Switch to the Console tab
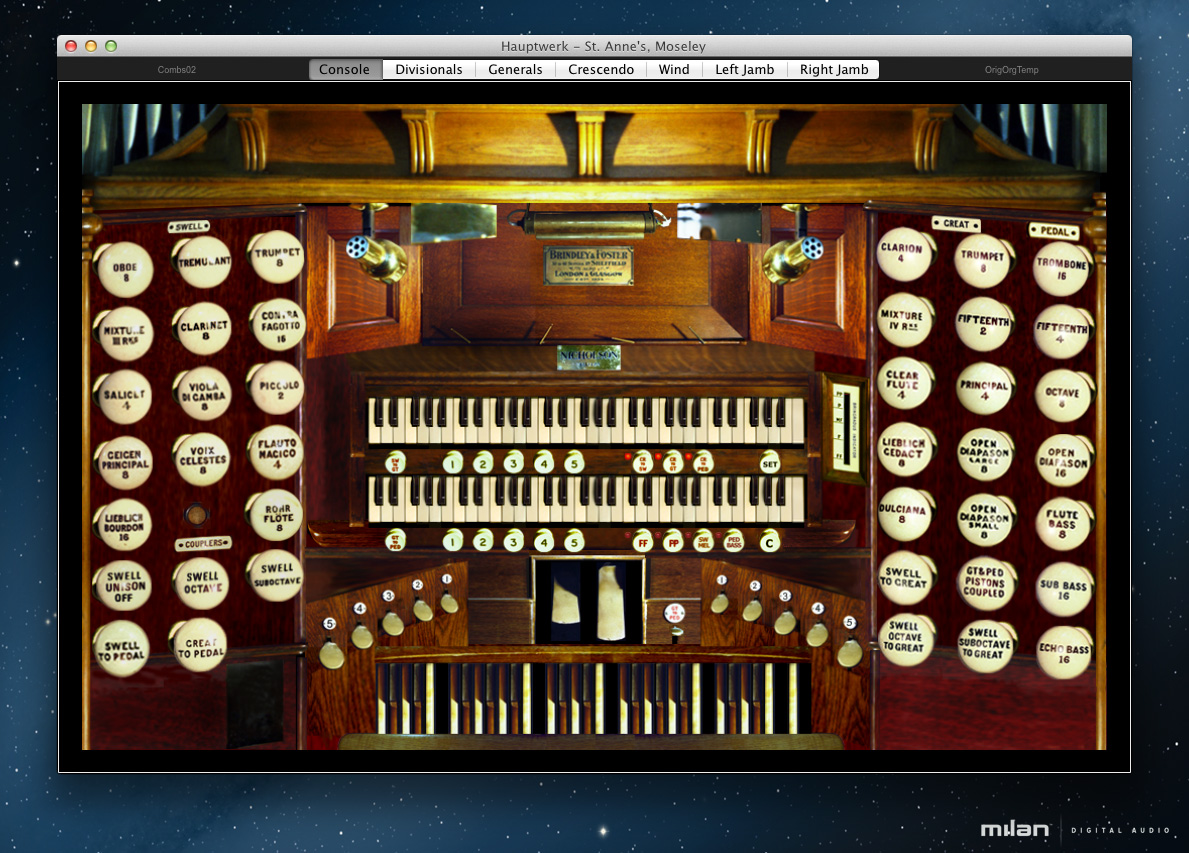1189x853 pixels. point(344,69)
